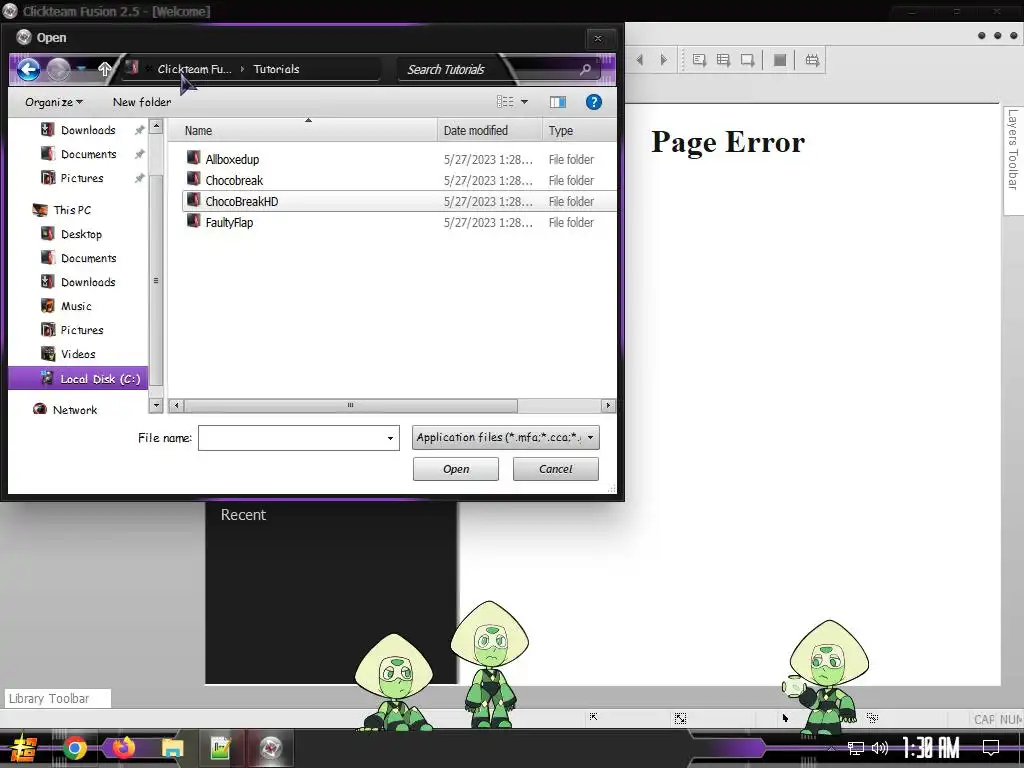Open the Storyboard editor toolbar icon
The height and width of the screenshot is (768, 1024).
pos(699,60)
